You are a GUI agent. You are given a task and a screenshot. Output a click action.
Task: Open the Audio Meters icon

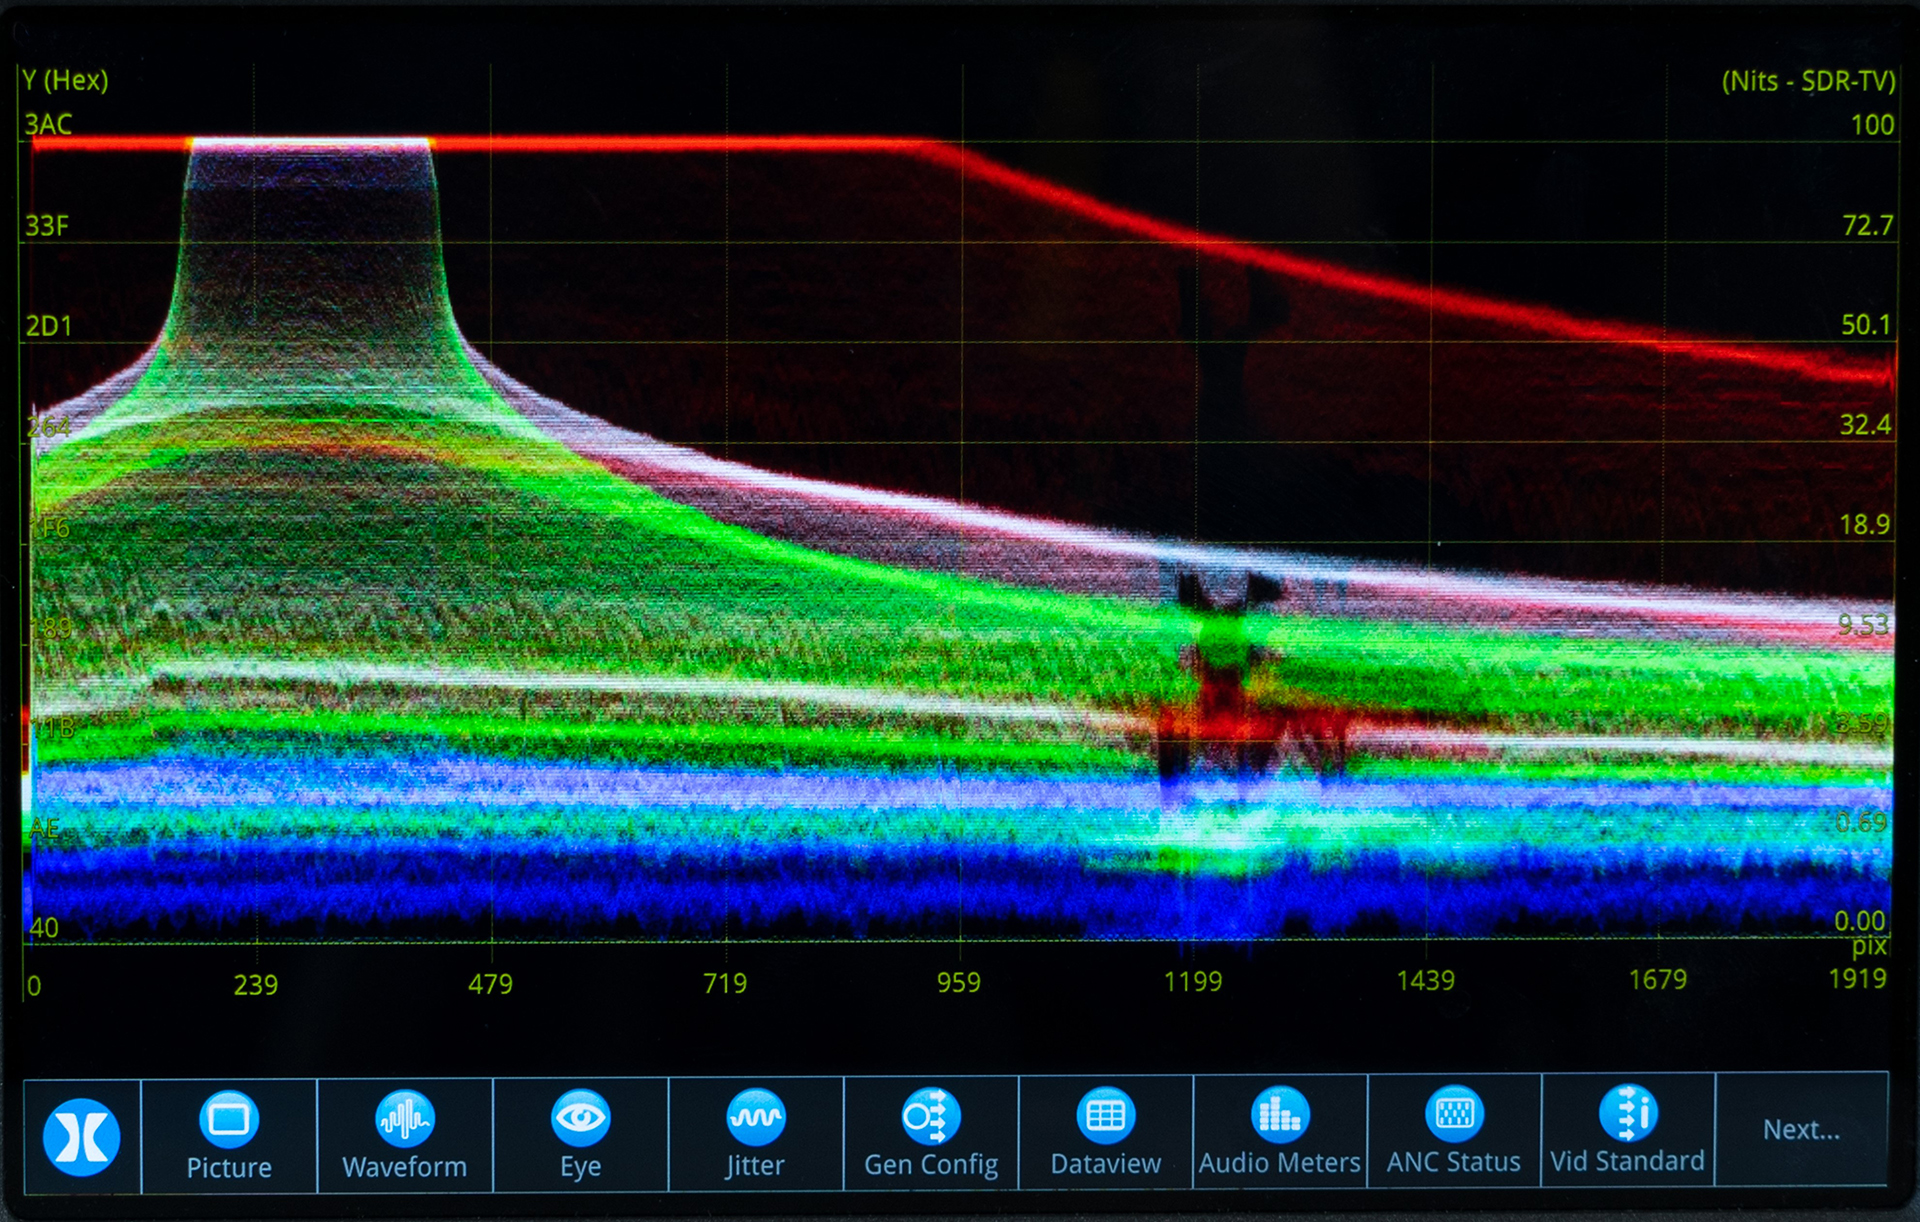[1279, 1114]
